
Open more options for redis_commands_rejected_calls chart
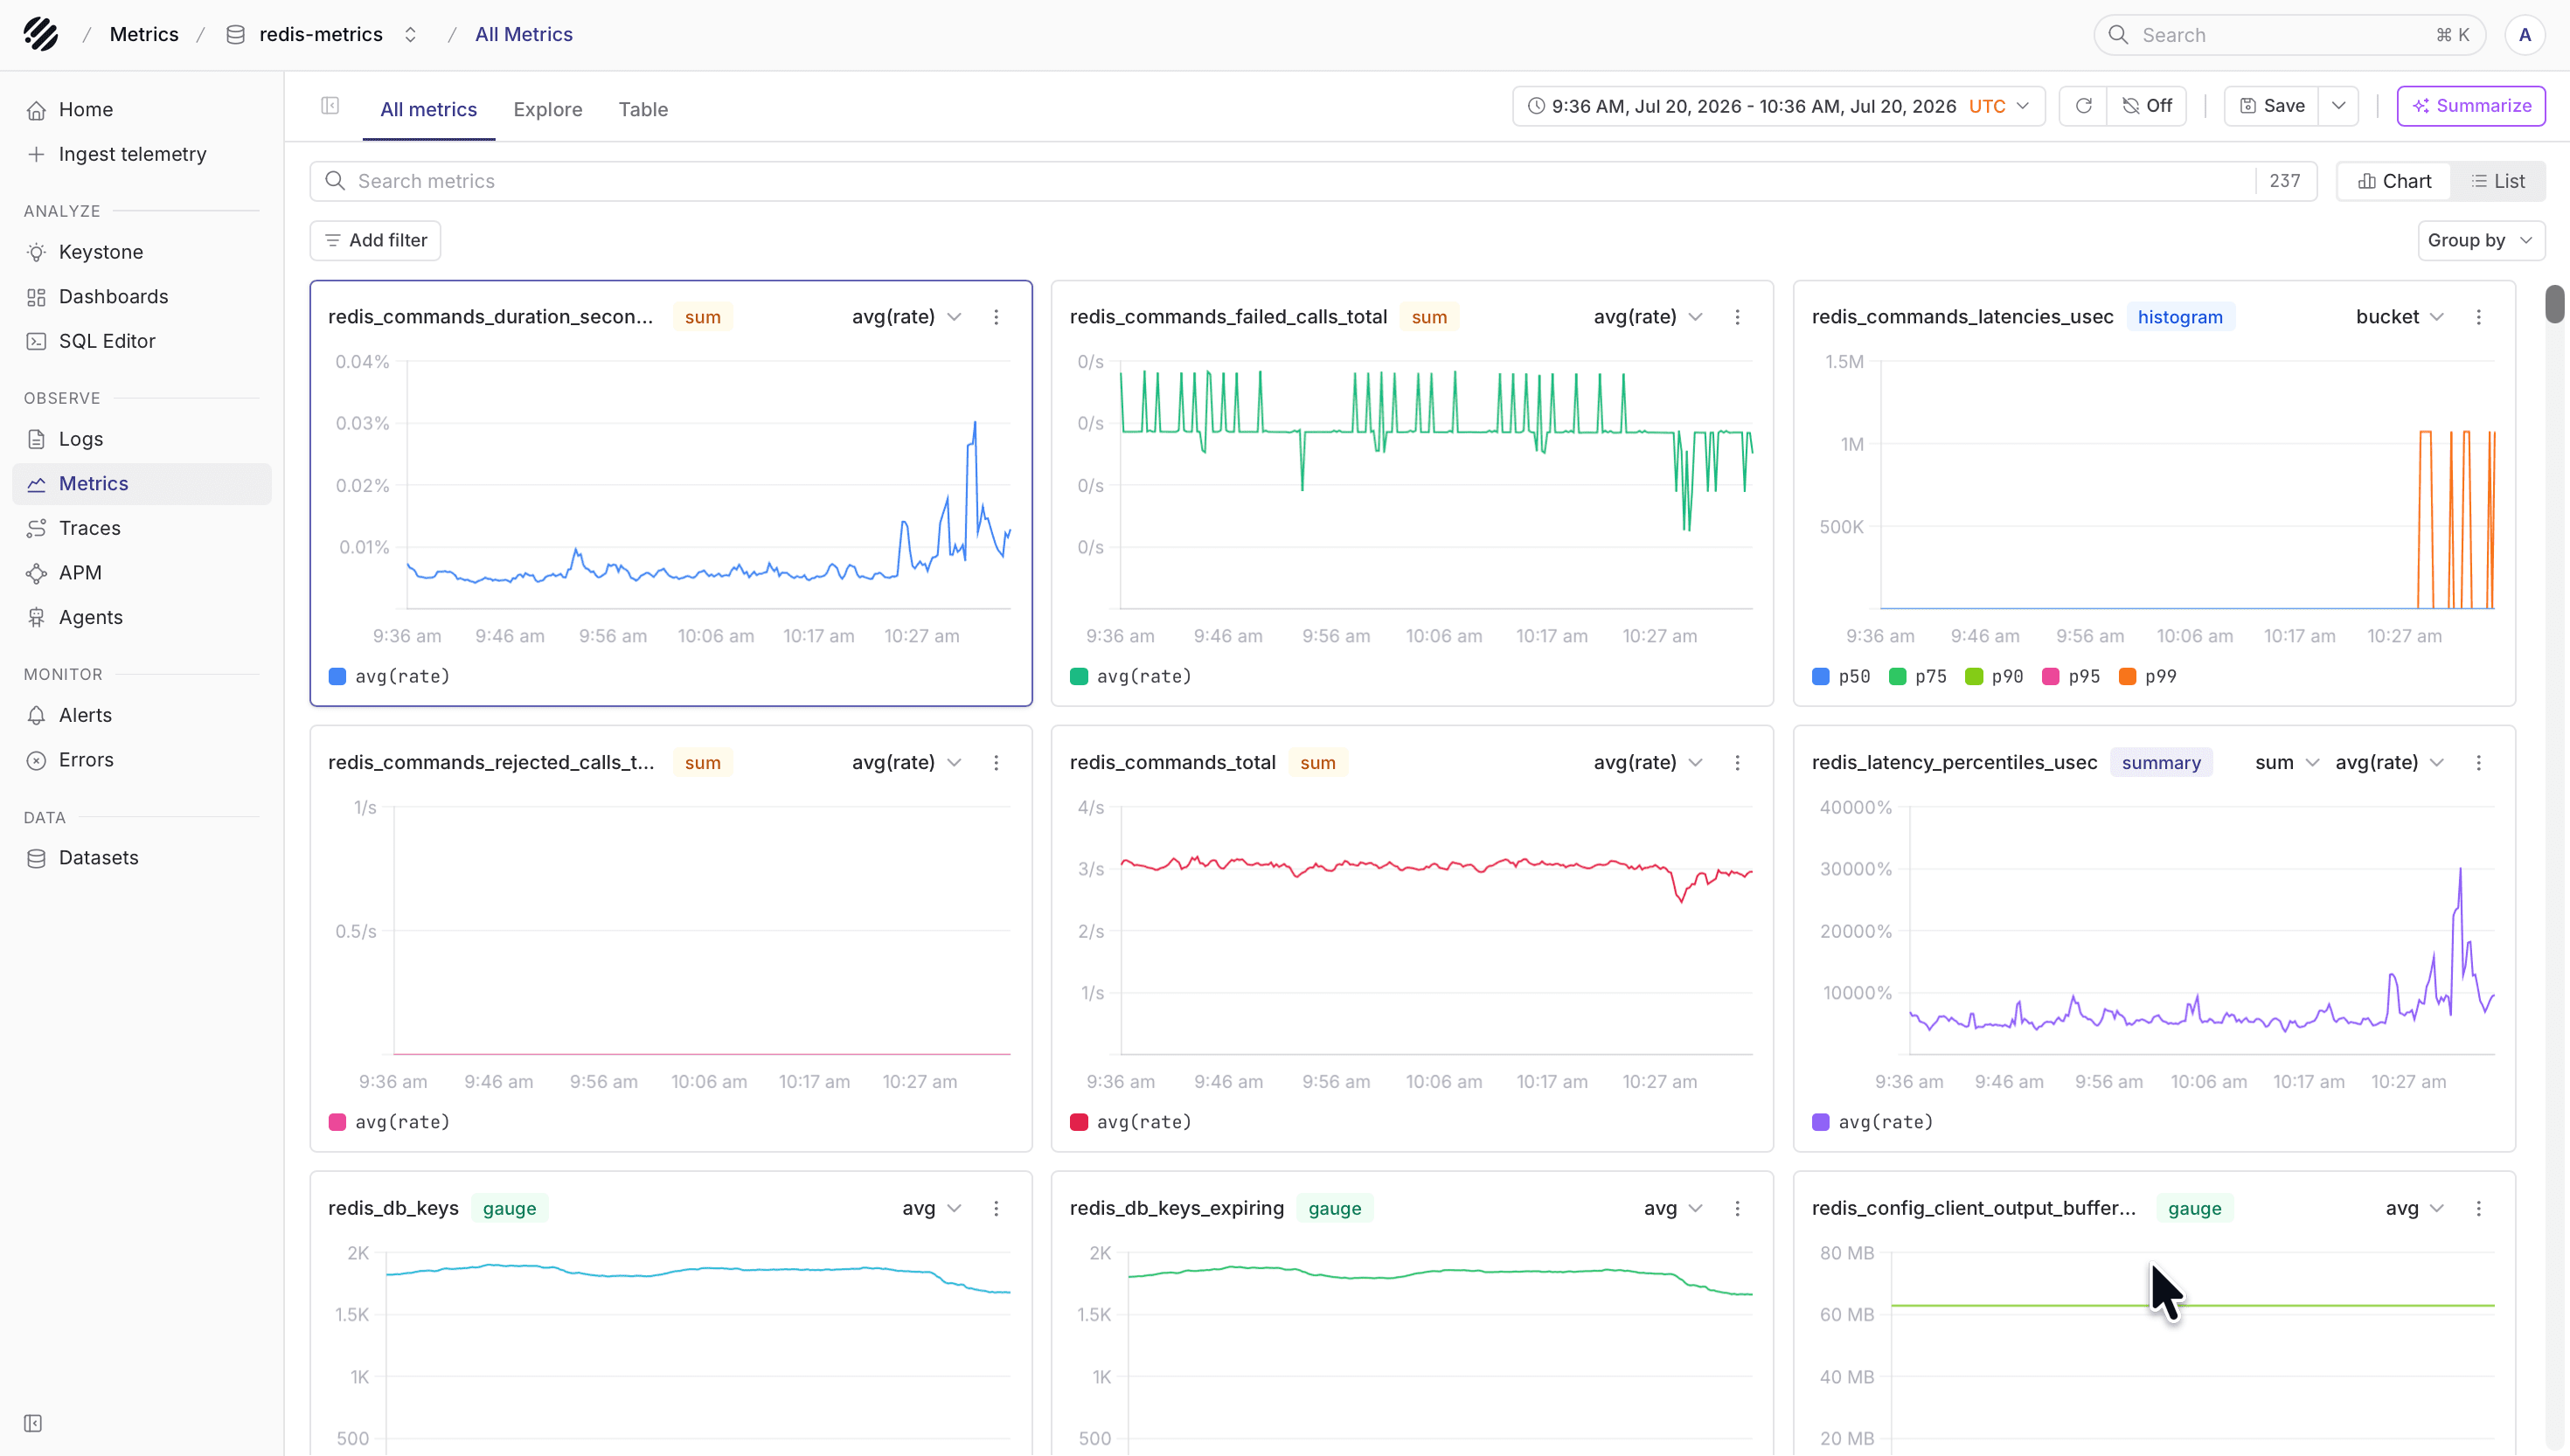(x=996, y=763)
